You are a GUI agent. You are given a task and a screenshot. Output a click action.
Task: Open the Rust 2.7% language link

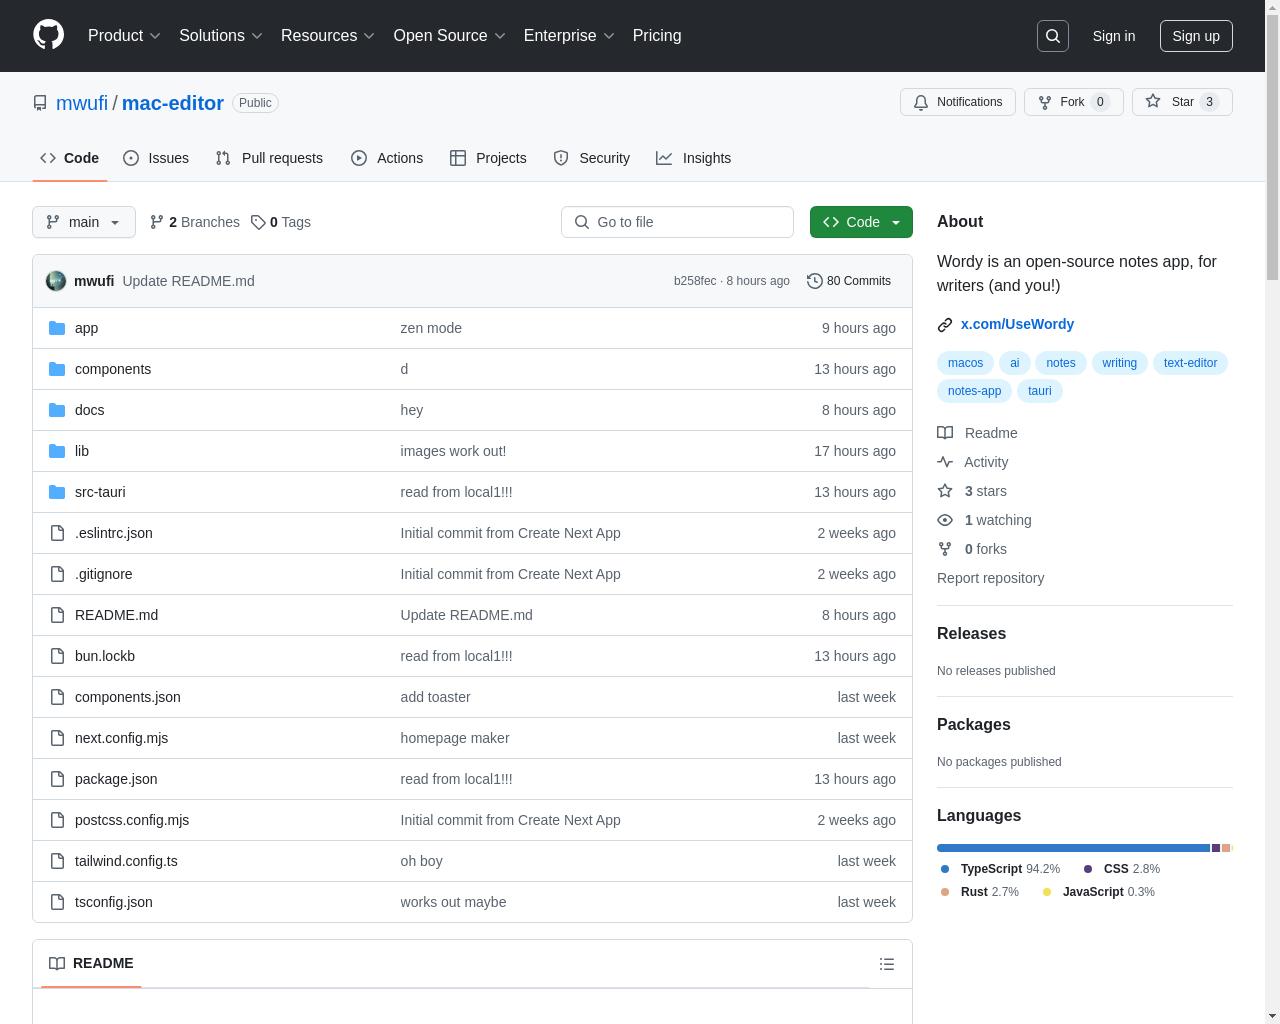(x=979, y=892)
